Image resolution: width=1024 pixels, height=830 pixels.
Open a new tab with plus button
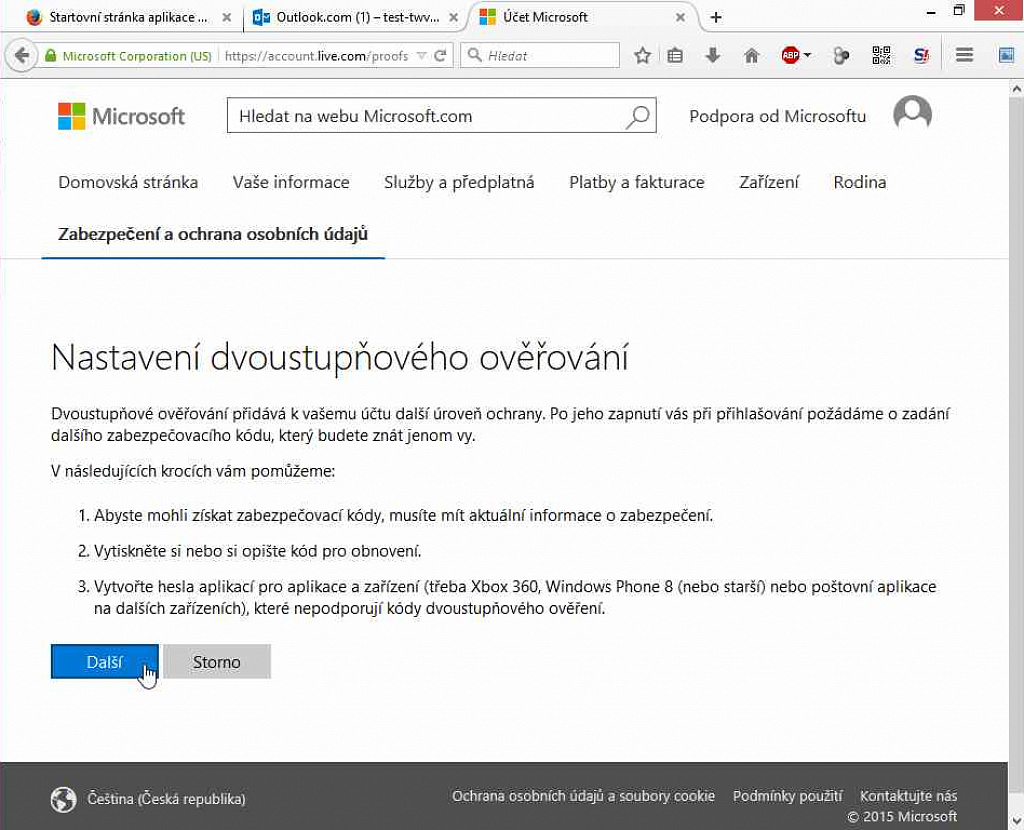[x=716, y=18]
